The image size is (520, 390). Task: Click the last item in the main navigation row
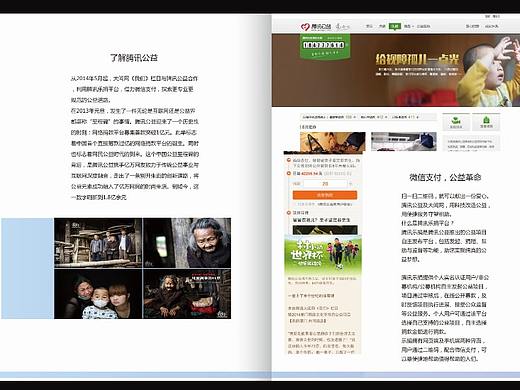423,26
